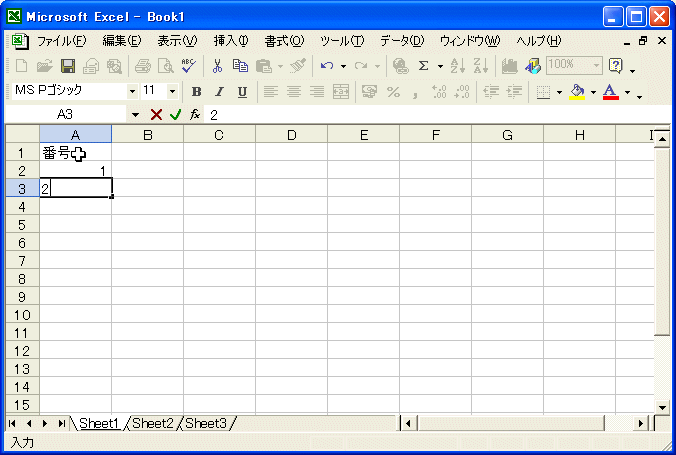The image size is (676, 455).
Task: Confirm entry with the green checkmark
Action: coord(175,115)
